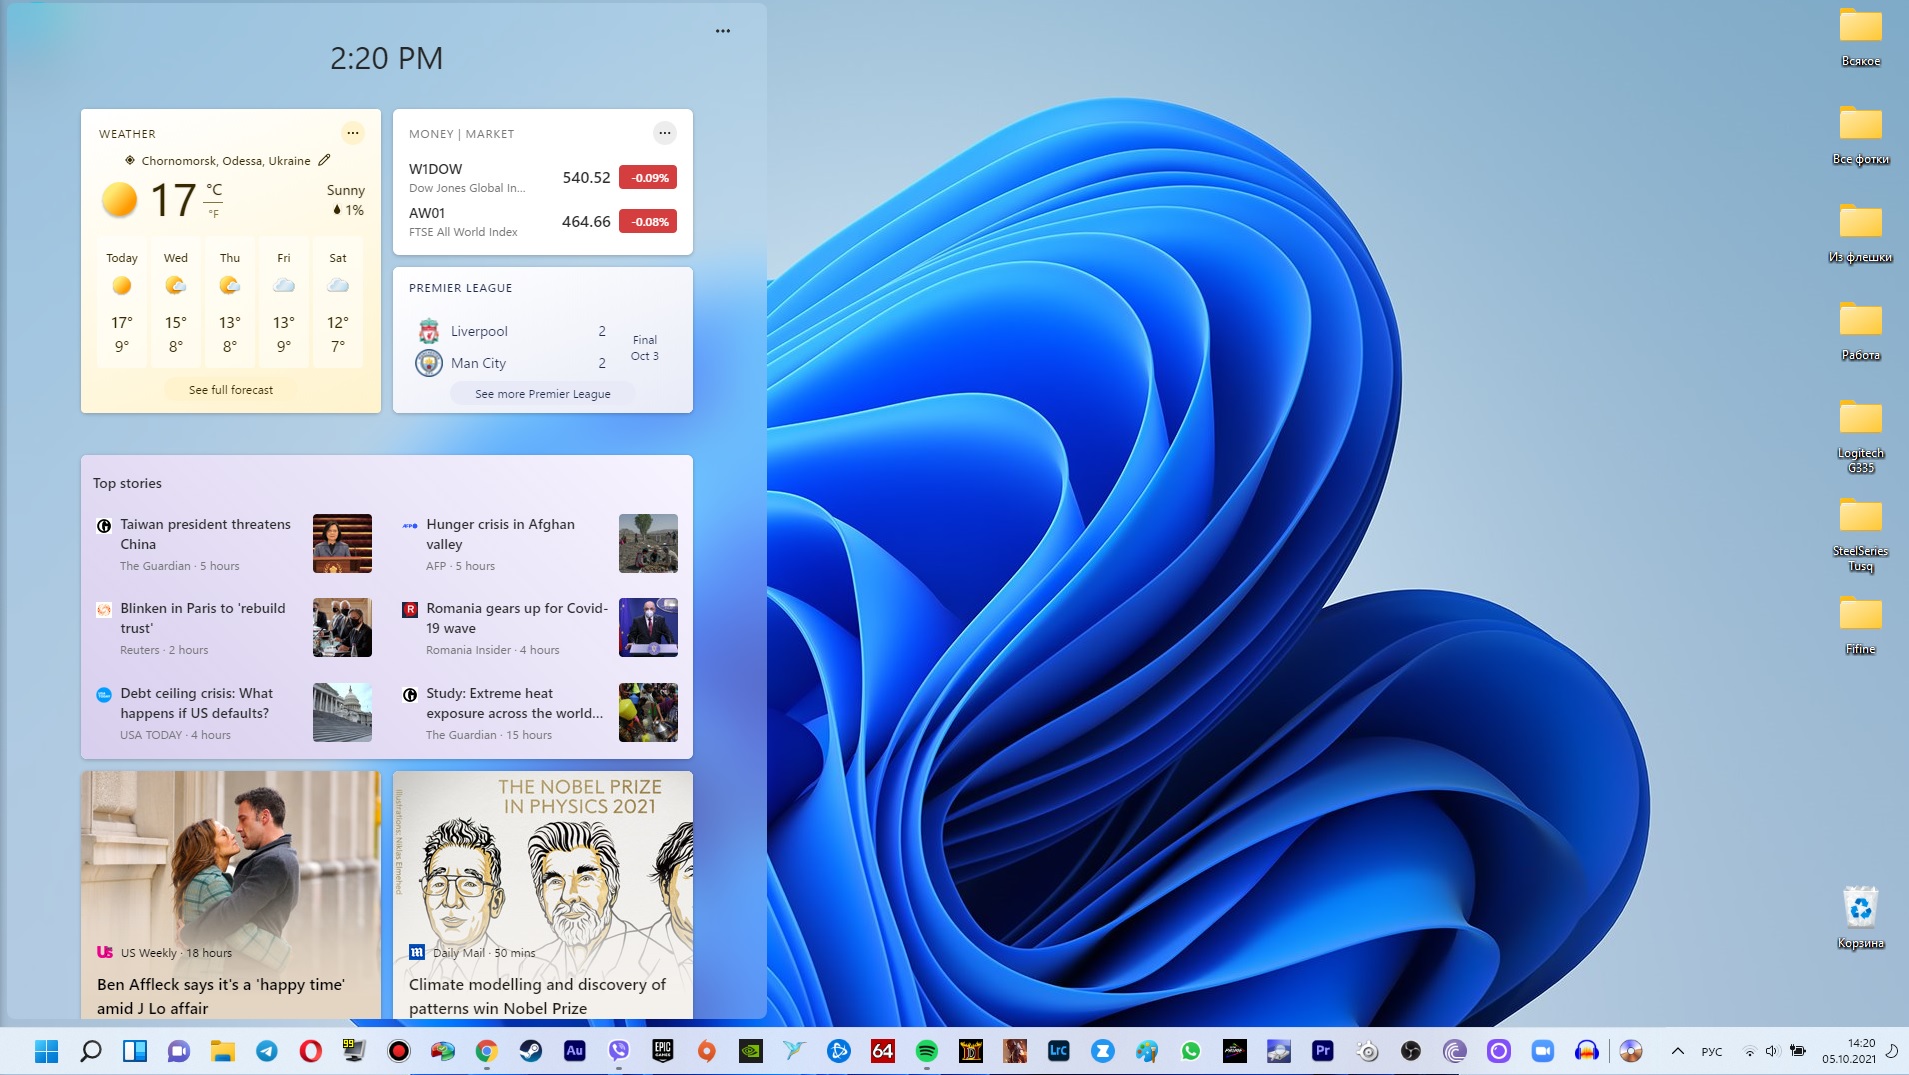Image resolution: width=1909 pixels, height=1075 pixels.
Task: Open WhatsApp from the taskbar
Action: point(1190,1051)
